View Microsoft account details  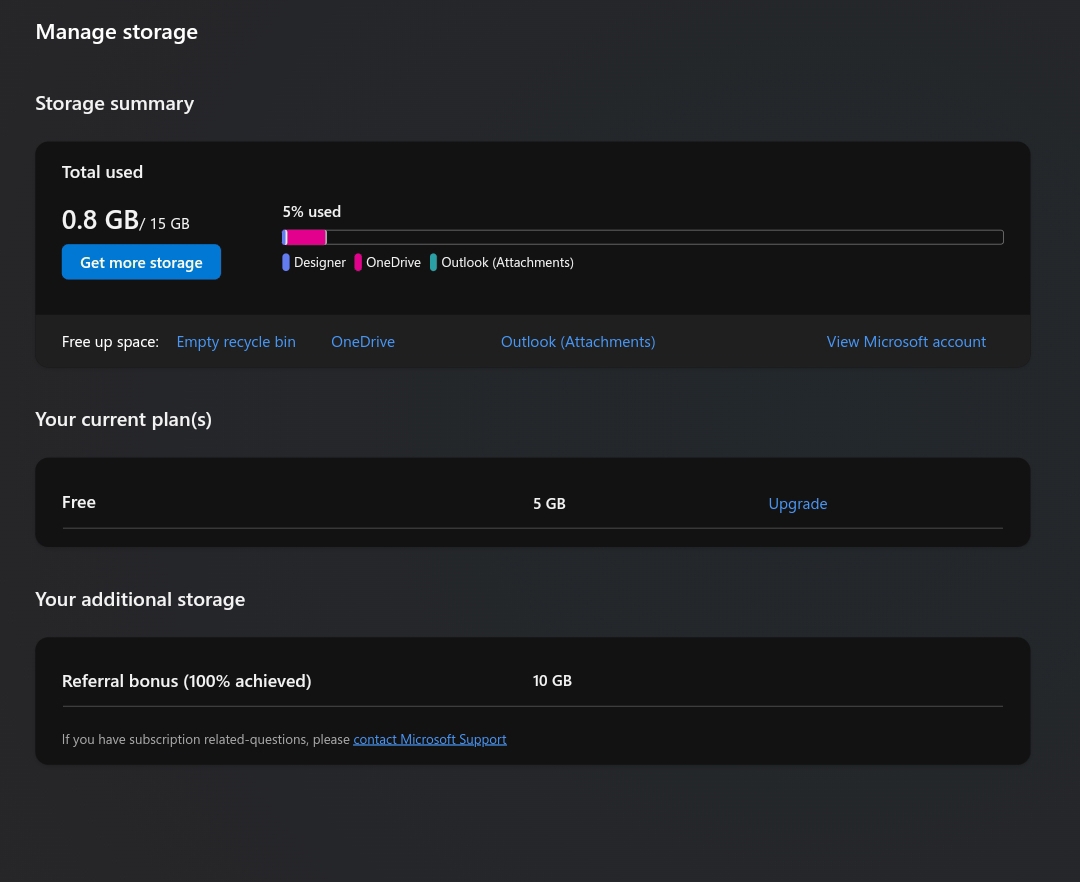click(905, 341)
